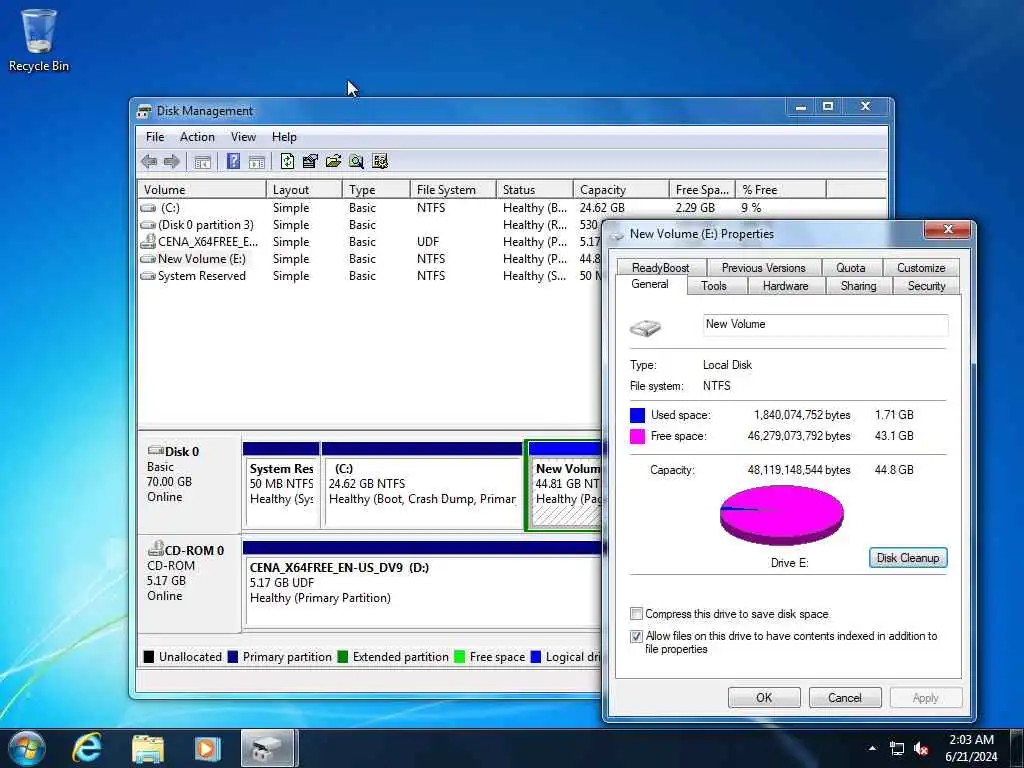Open the blue Help question-mark toolbar icon
Screen dimensions: 1024x768
tap(233, 161)
